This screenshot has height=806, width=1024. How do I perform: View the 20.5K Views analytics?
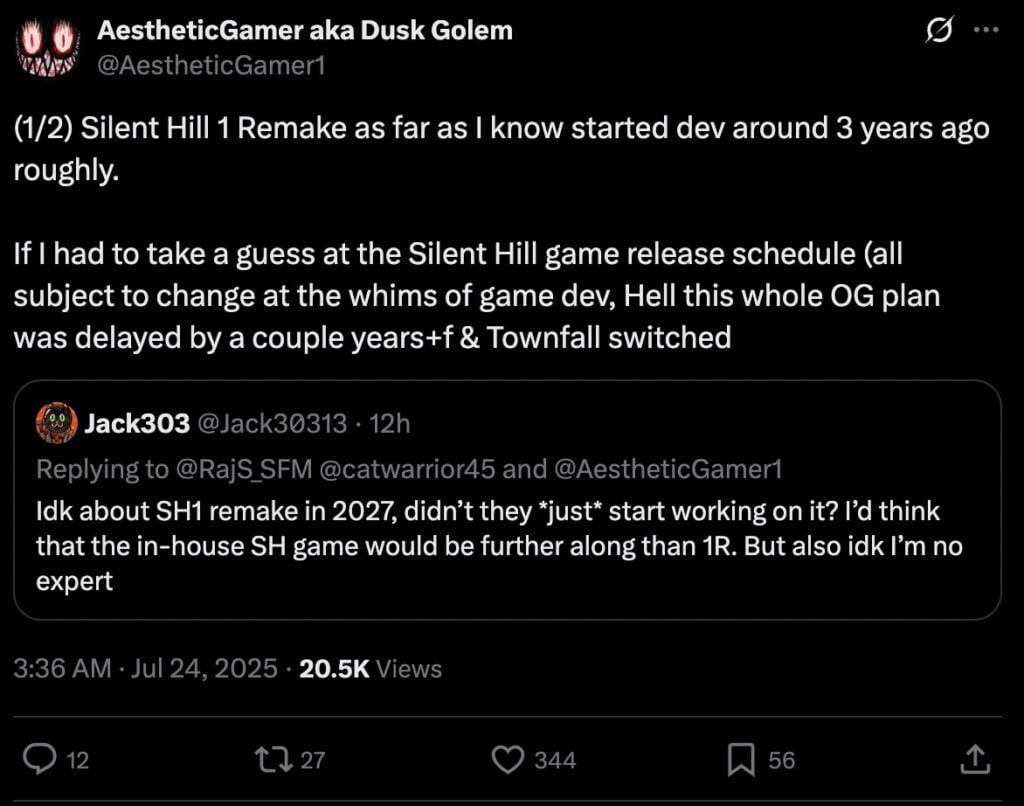click(x=370, y=669)
